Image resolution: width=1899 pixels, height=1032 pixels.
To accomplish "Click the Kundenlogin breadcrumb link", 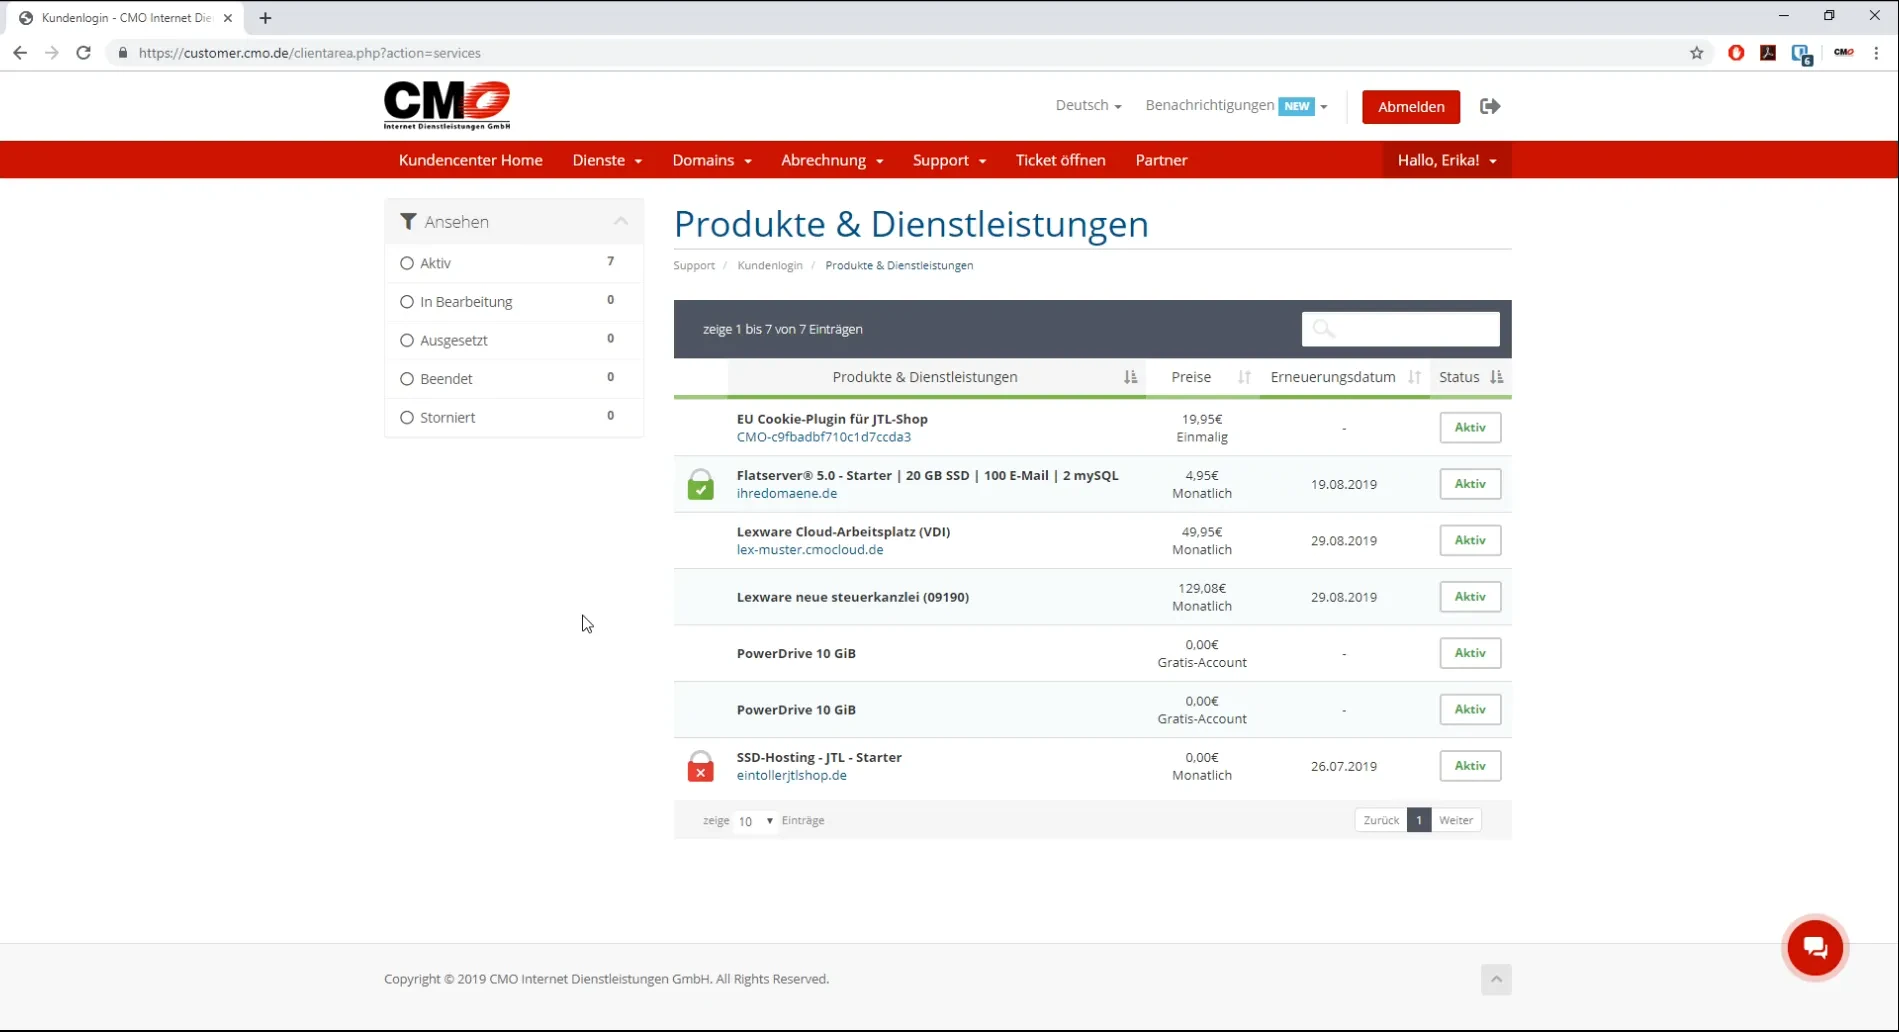I will point(770,265).
